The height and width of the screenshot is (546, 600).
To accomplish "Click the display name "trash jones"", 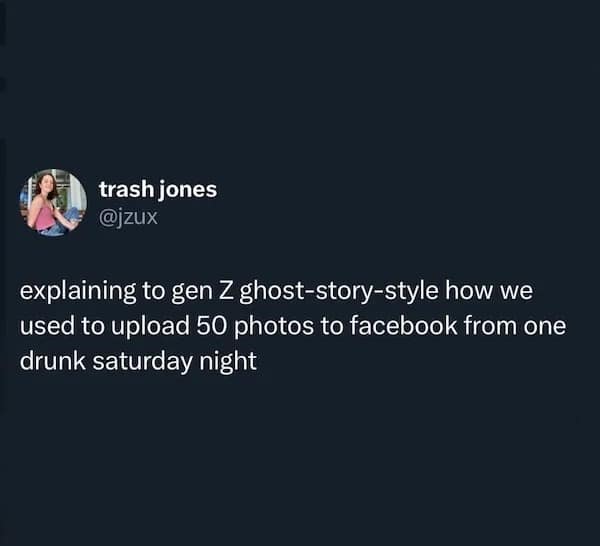I will tap(158, 189).
